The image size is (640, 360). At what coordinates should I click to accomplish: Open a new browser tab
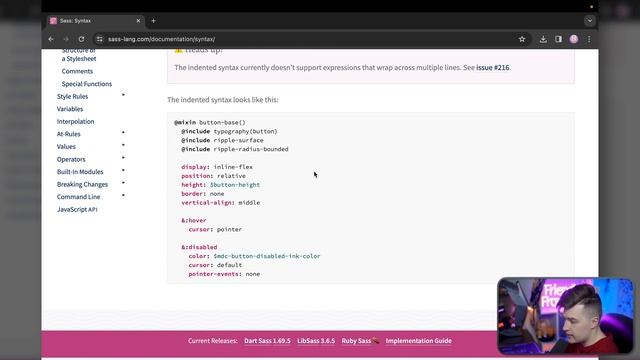(x=153, y=21)
